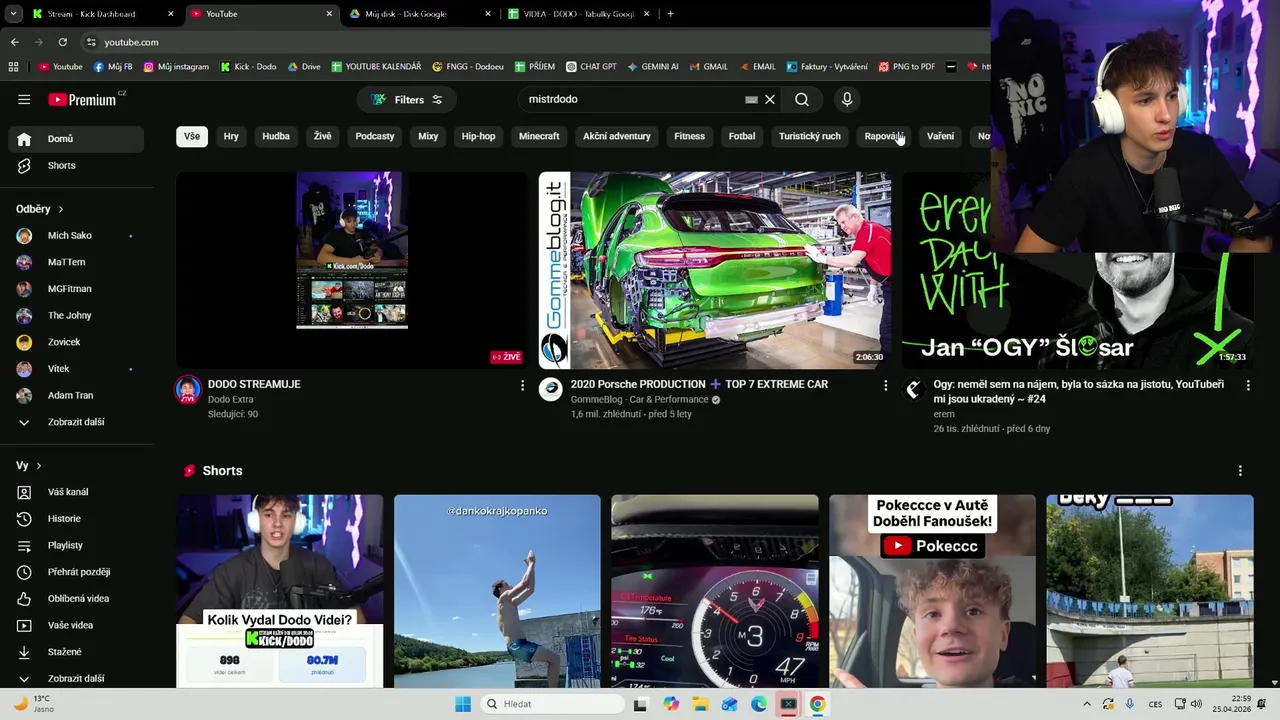
Task: Start voice search with microphone
Action: click(847, 99)
